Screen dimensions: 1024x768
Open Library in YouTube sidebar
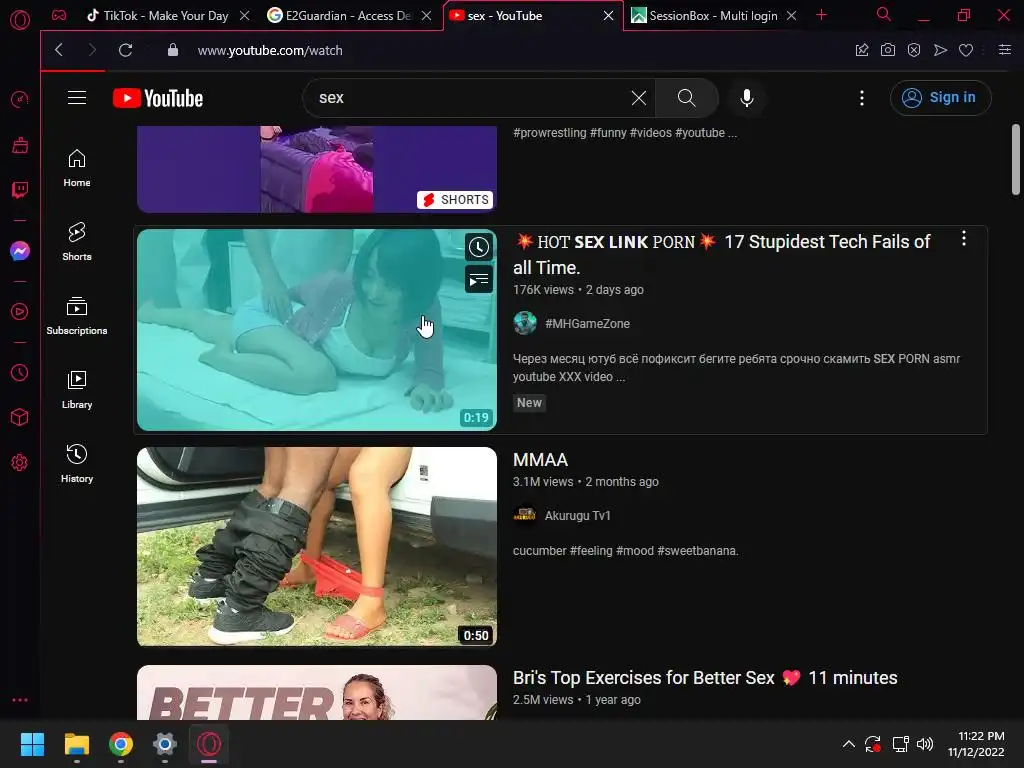pos(77,390)
